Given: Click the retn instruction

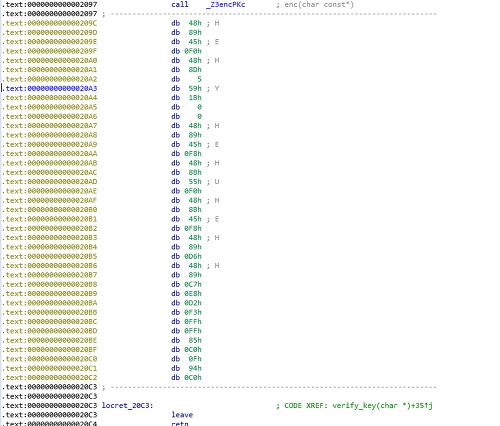Looking at the screenshot, I should (180, 424).
